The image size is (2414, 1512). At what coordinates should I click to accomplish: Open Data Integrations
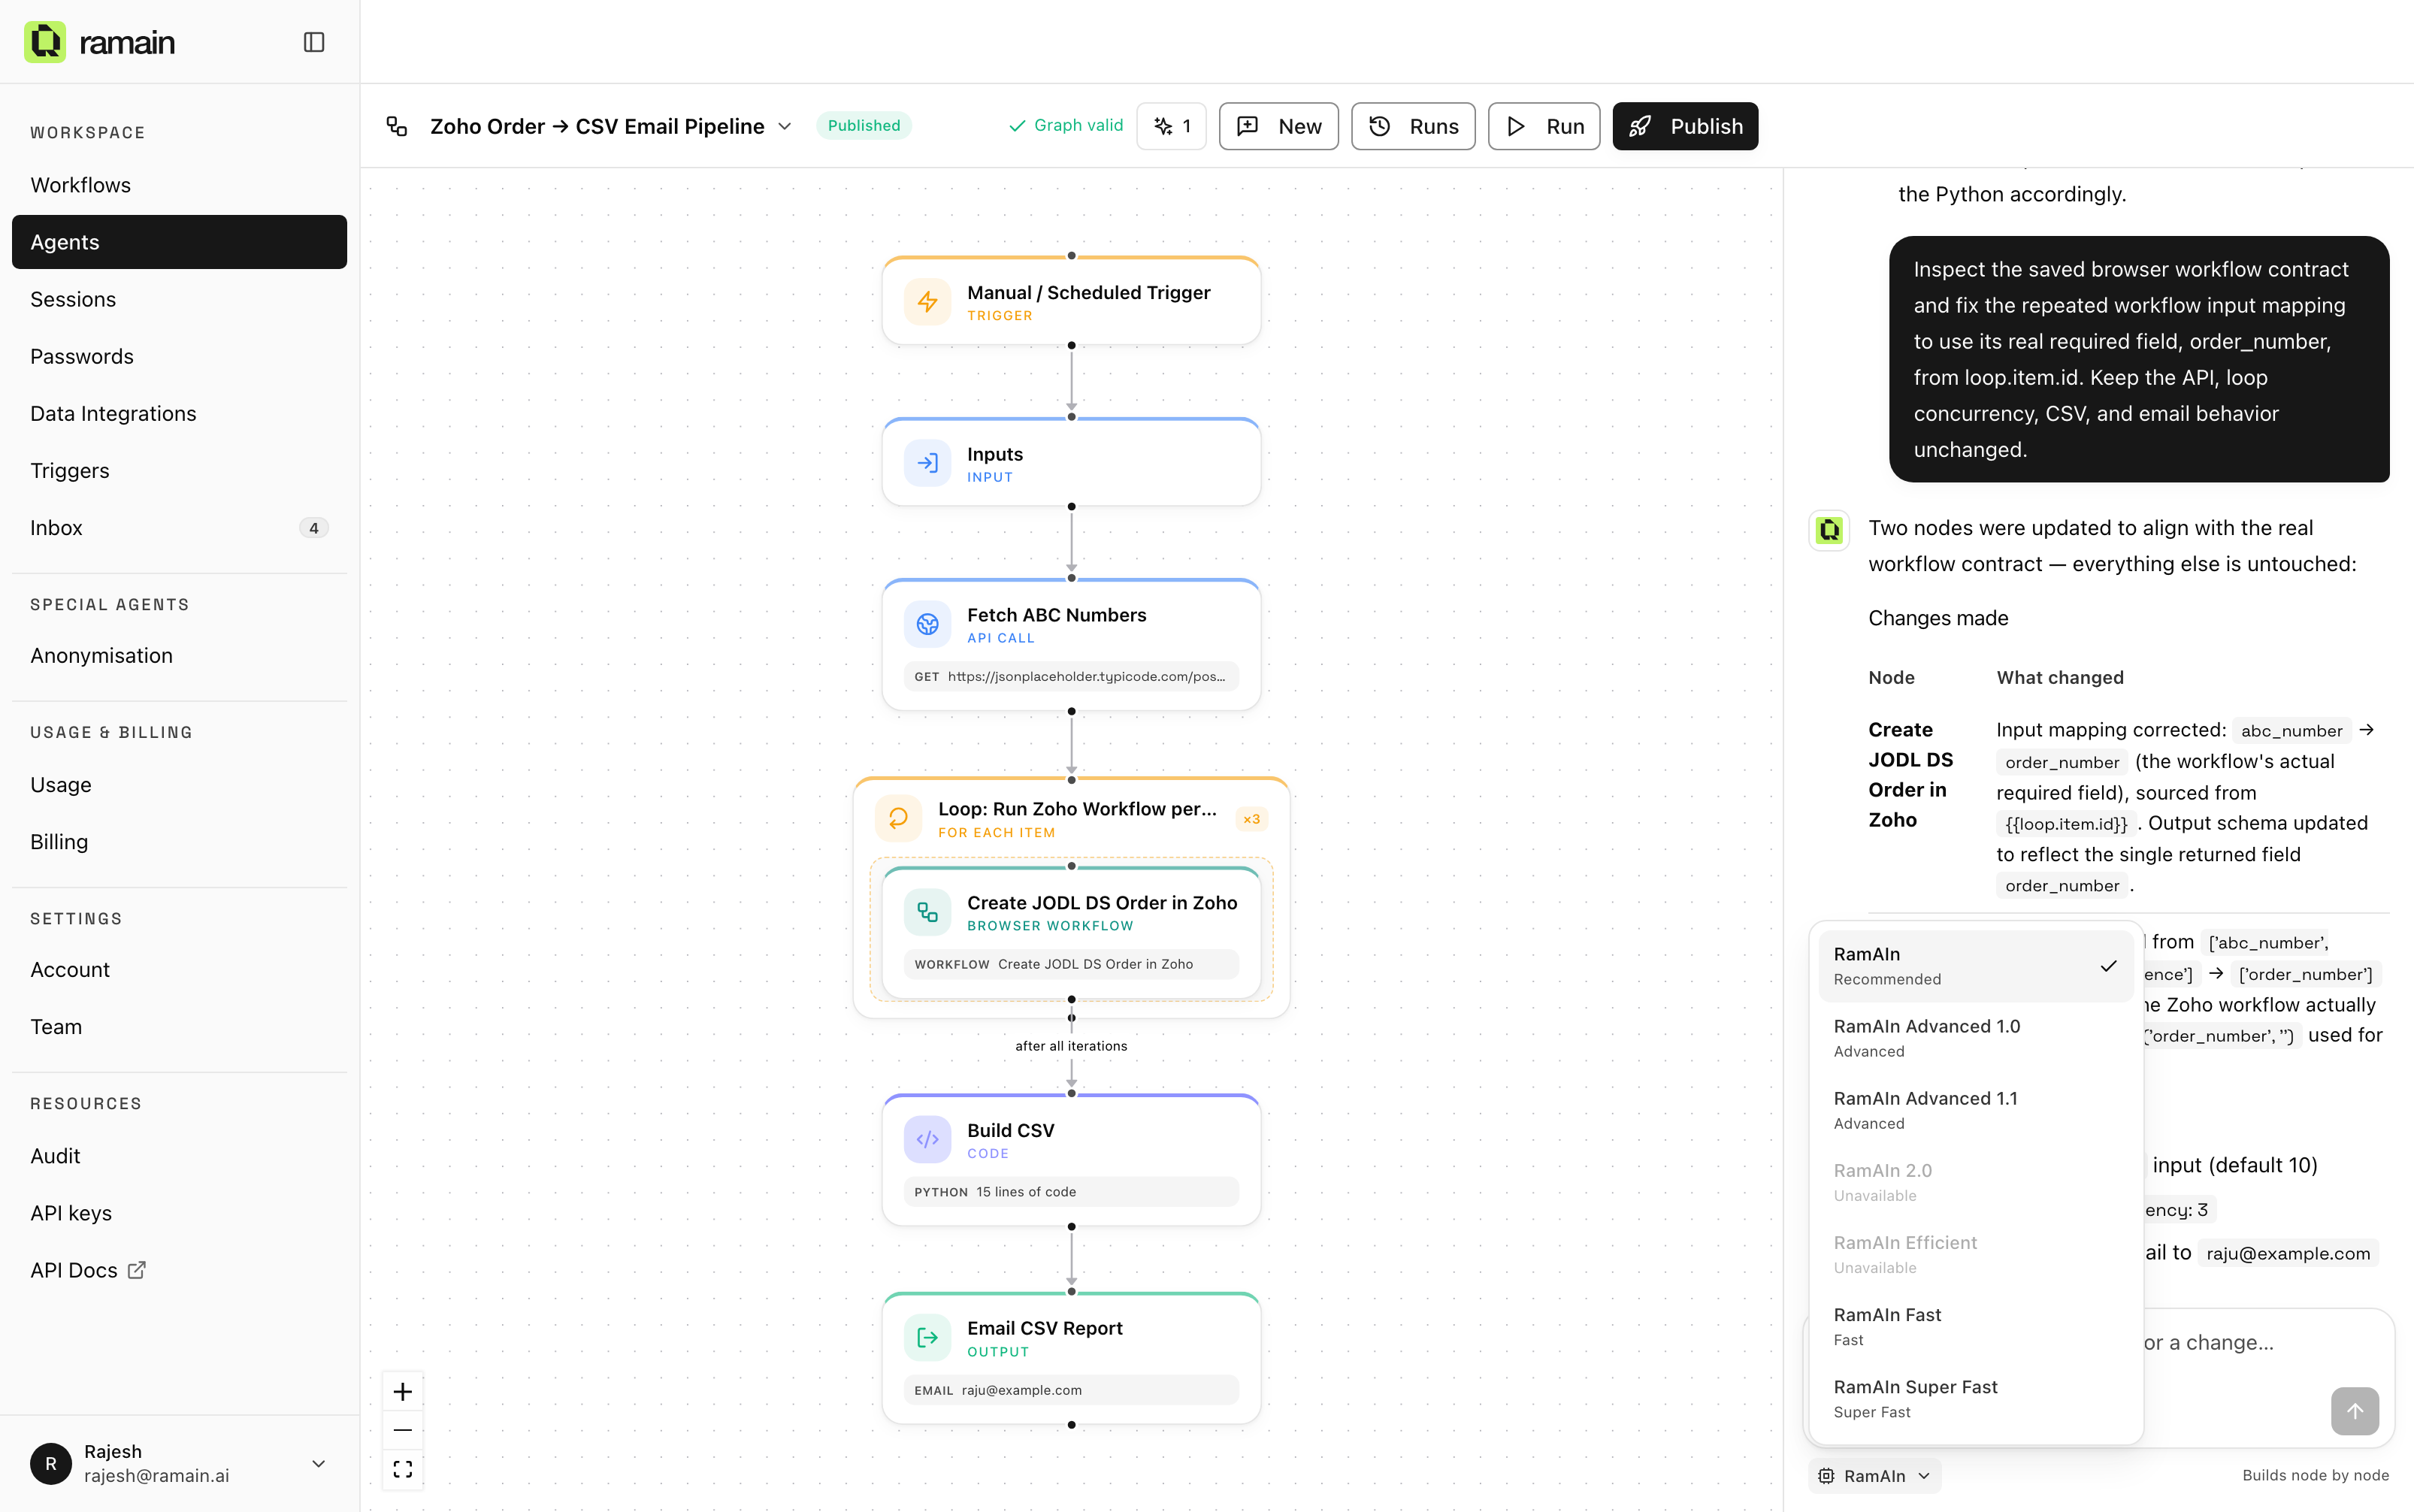tap(179, 413)
